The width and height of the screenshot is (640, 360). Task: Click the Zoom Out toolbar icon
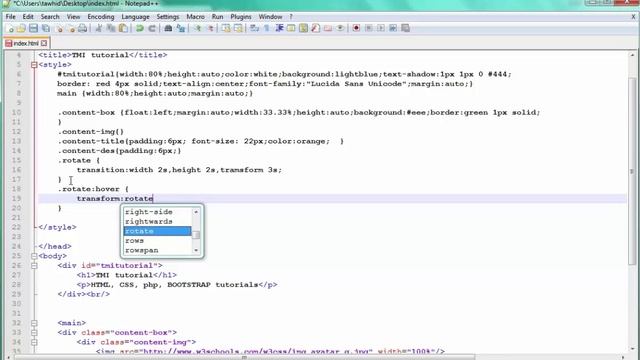[210, 28]
